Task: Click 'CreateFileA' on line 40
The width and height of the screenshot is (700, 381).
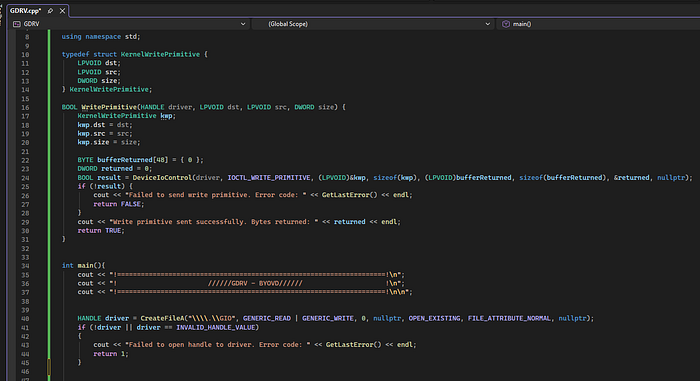Action: click(x=162, y=318)
